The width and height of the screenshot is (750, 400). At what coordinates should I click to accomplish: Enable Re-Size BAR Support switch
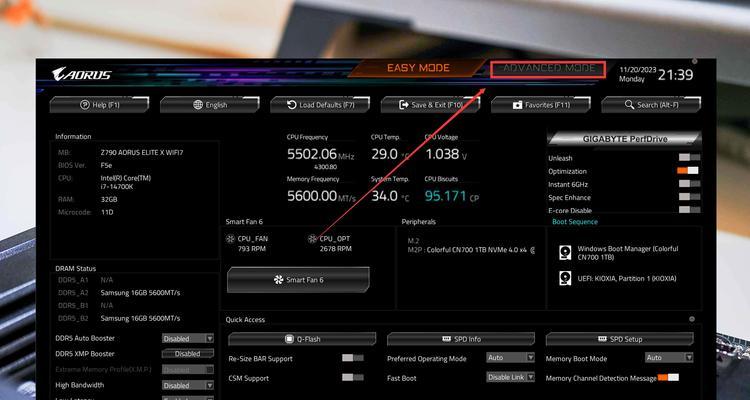pos(353,358)
